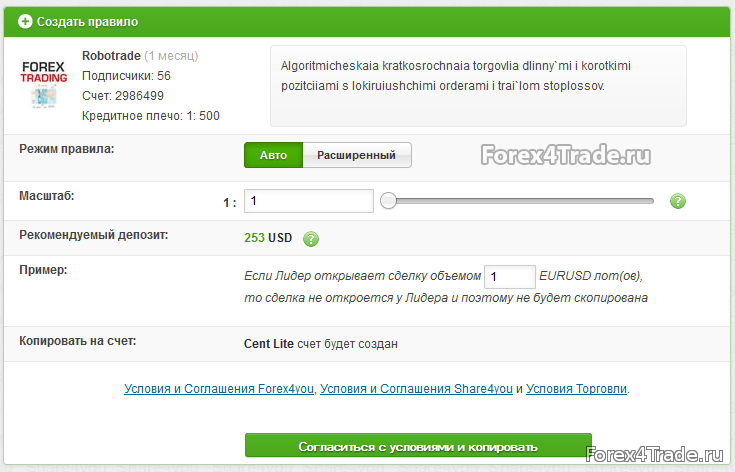Click the help icon next to scale slider

[677, 201]
